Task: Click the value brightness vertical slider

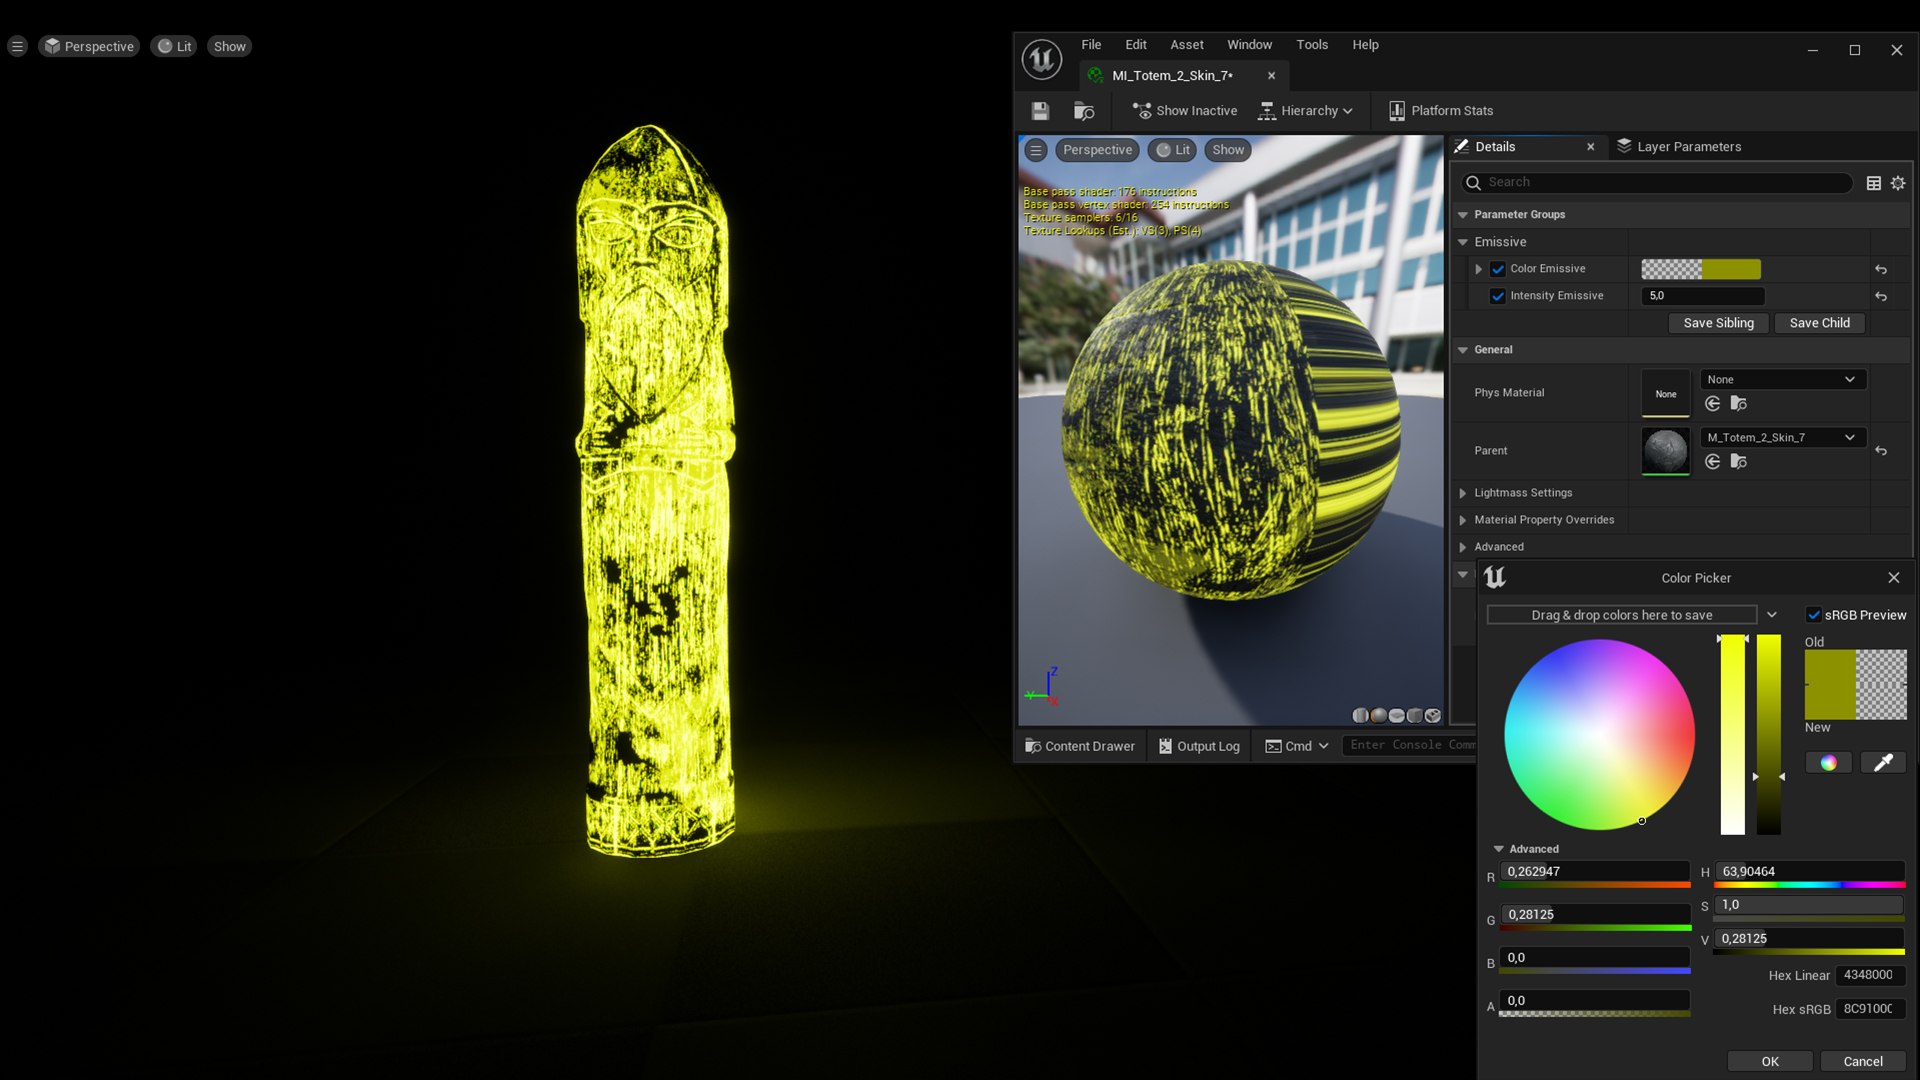Action: click(1769, 735)
